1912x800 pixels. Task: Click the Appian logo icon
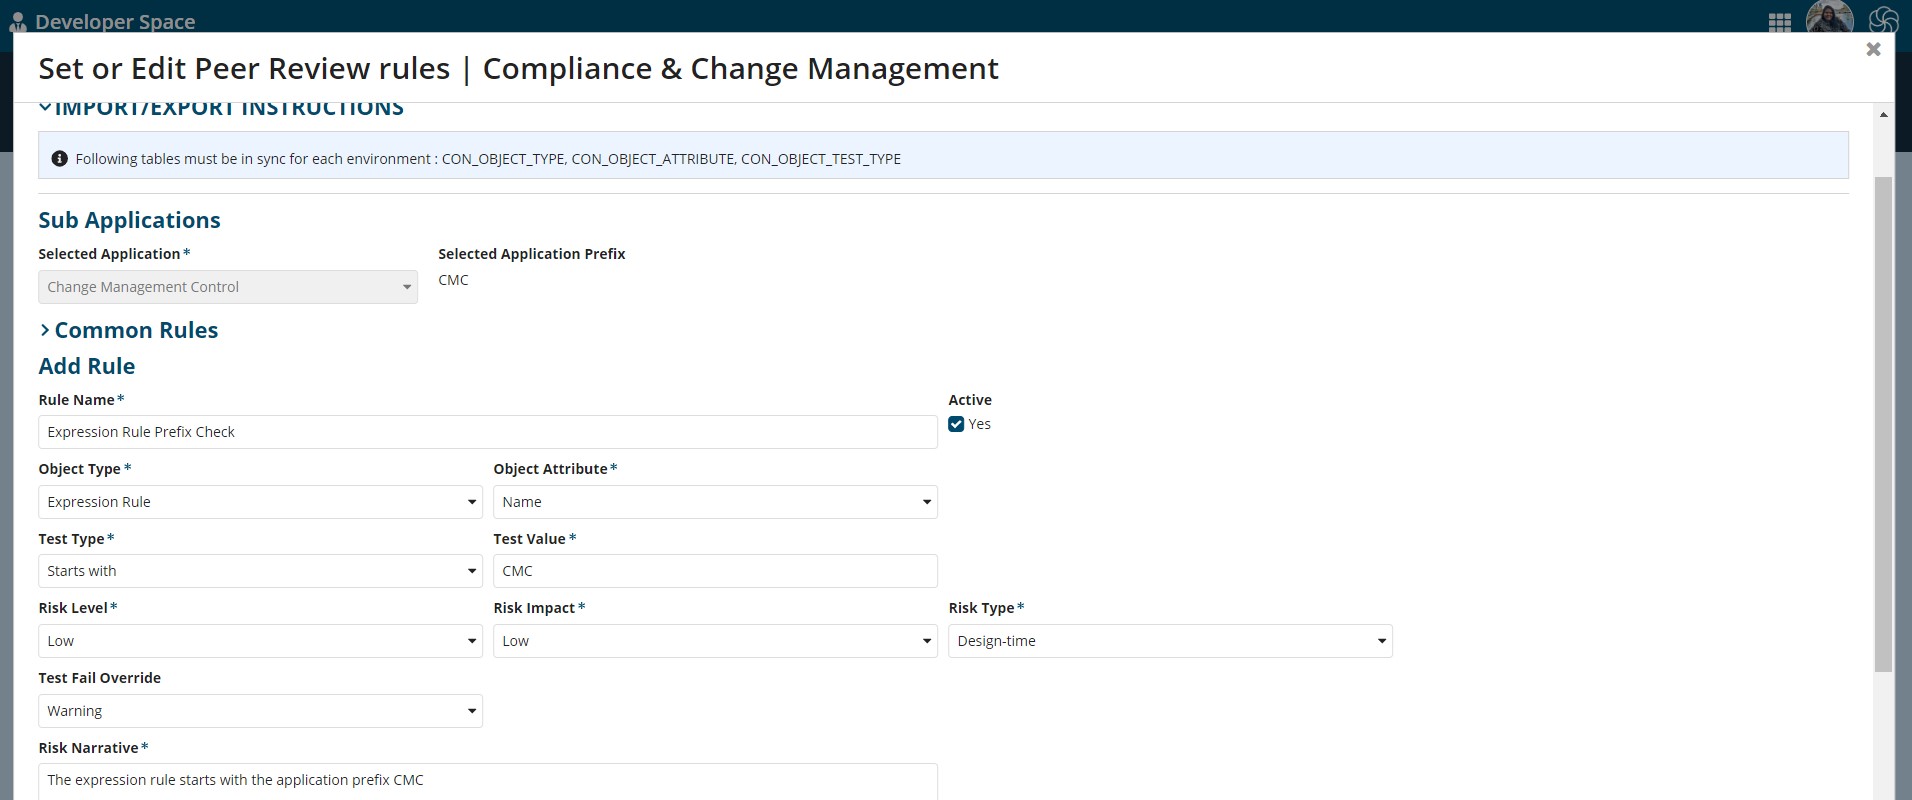pos(1882,20)
